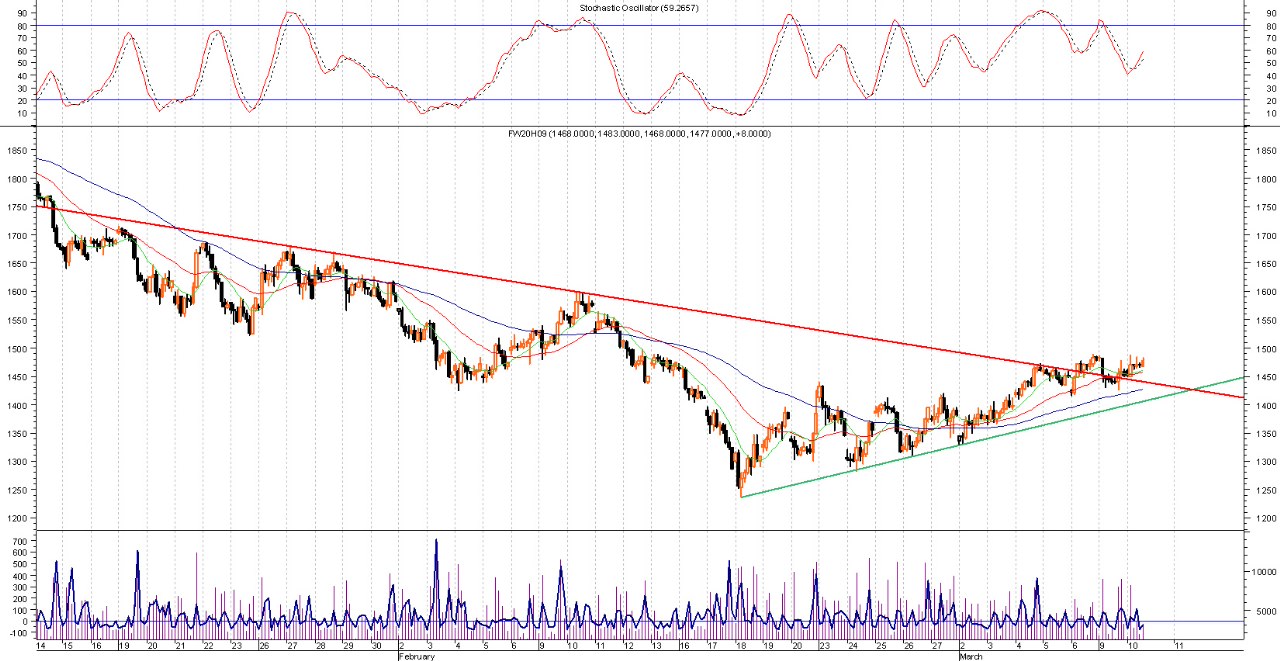1280x661 pixels.
Task: Select the blue overbought line at level 80
Action: tap(640, 25)
